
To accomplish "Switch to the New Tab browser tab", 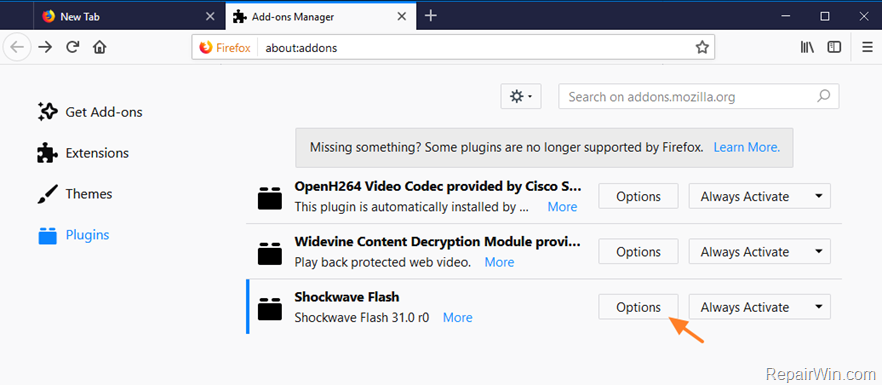I will click(x=128, y=16).
